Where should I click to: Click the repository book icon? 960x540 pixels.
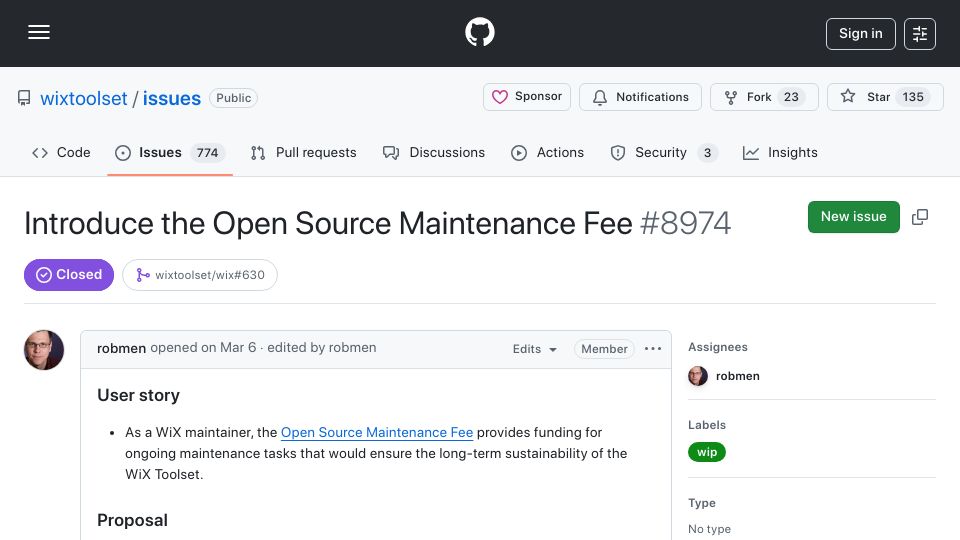pyautogui.click(x=24, y=98)
